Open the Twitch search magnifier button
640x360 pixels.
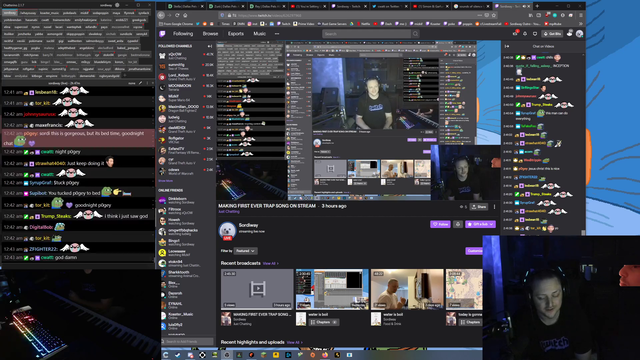click(x=416, y=34)
